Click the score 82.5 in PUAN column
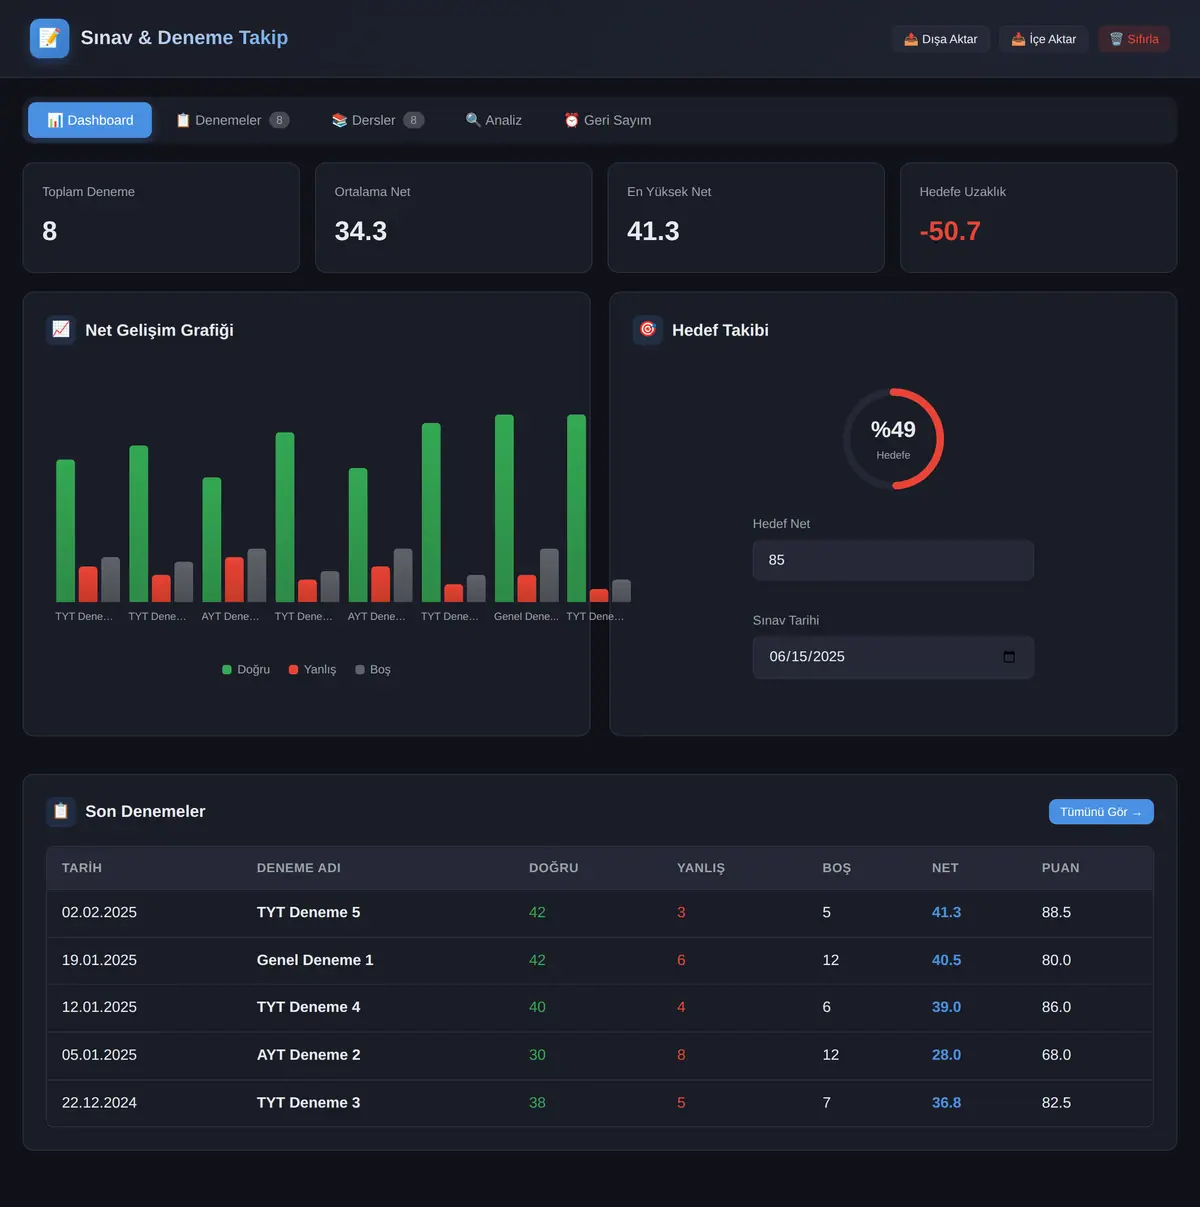1200x1207 pixels. click(1056, 1103)
